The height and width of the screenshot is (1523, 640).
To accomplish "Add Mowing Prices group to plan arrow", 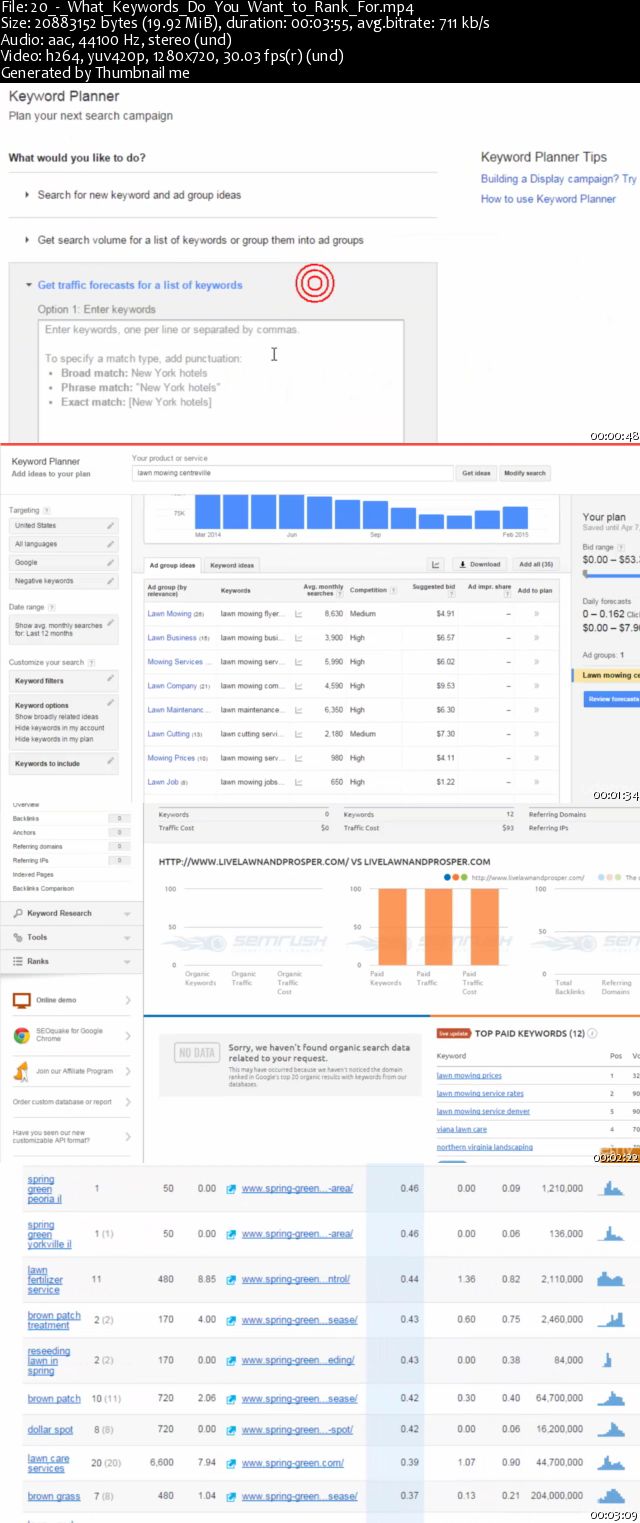I will (536, 758).
